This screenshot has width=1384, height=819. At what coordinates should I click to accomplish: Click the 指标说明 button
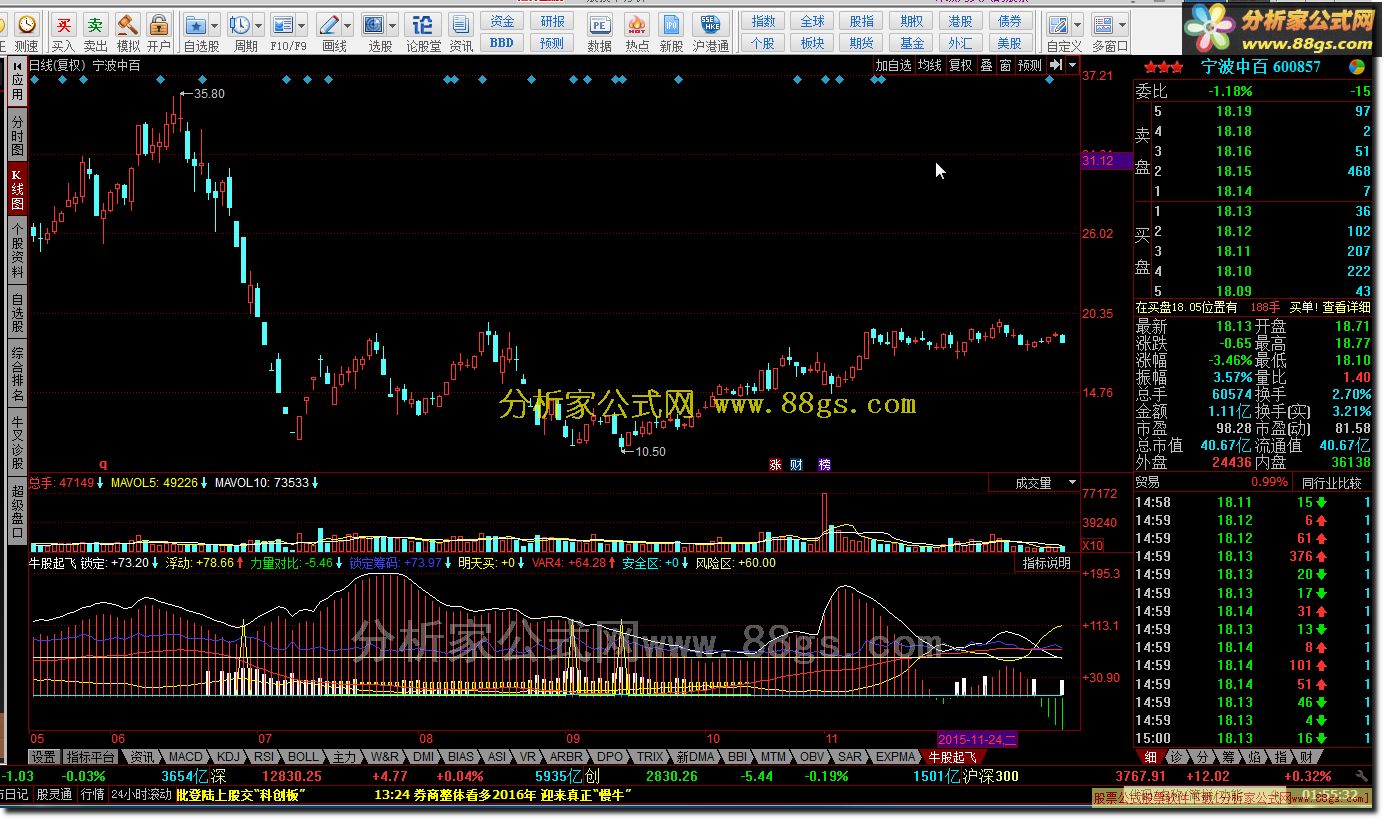pyautogui.click(x=1046, y=563)
